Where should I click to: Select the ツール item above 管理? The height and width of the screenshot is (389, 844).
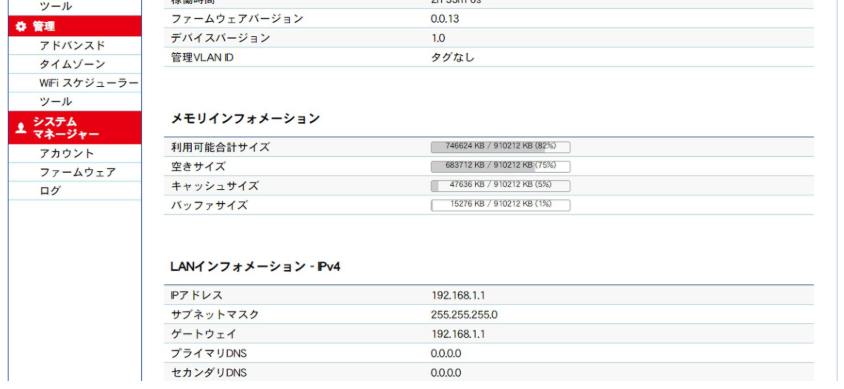pos(55,6)
